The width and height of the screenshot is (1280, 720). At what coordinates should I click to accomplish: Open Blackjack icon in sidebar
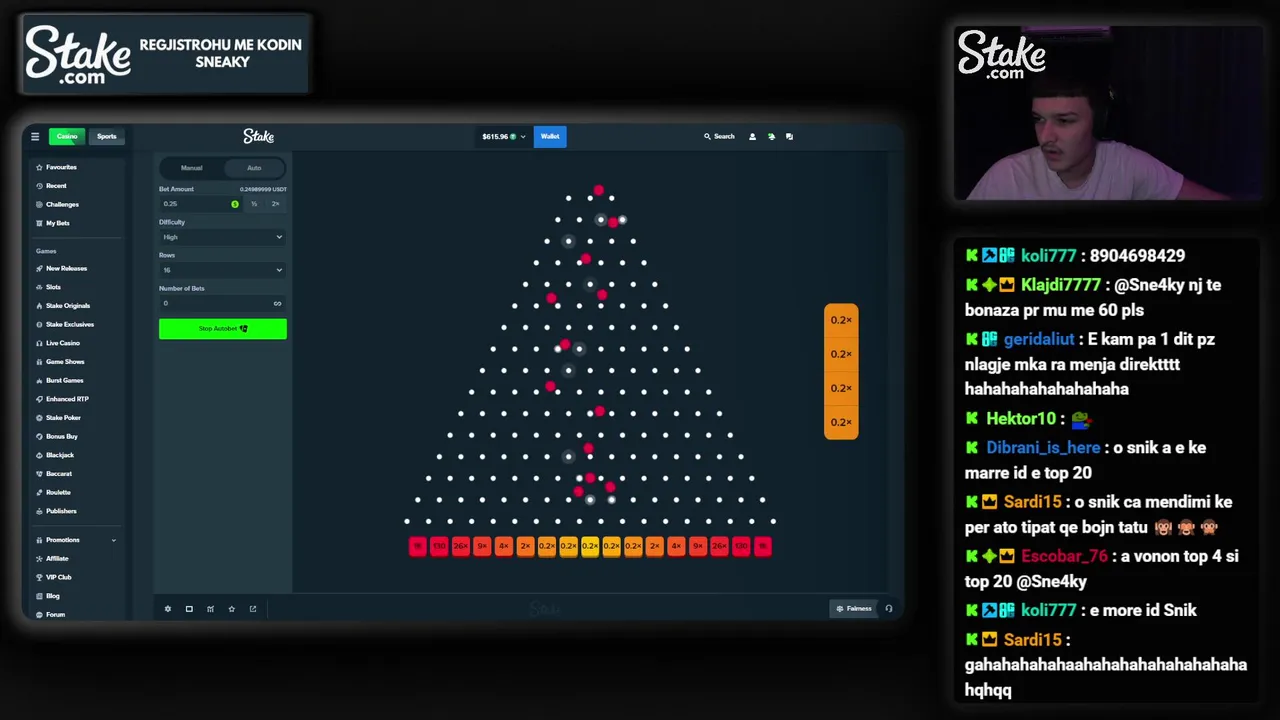tap(39, 455)
